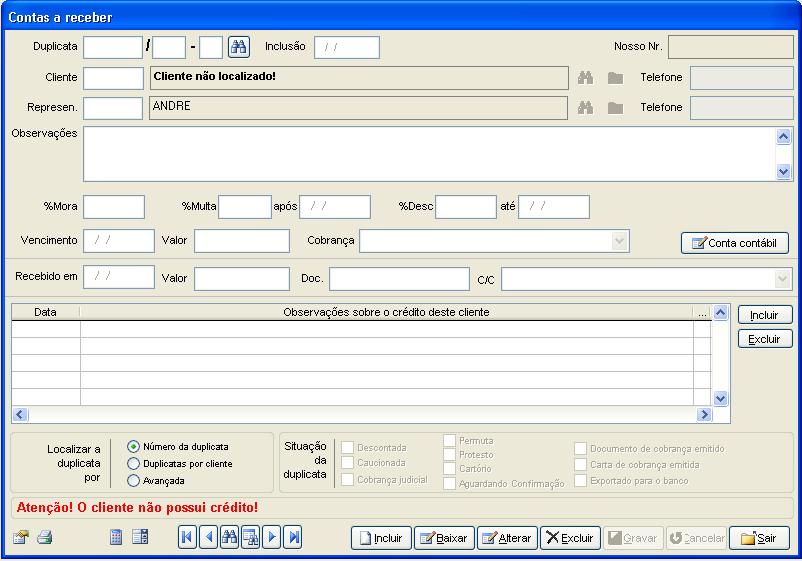The height and width of the screenshot is (561, 802).
Task: Click the Vencimento date field
Action: pos(119,241)
